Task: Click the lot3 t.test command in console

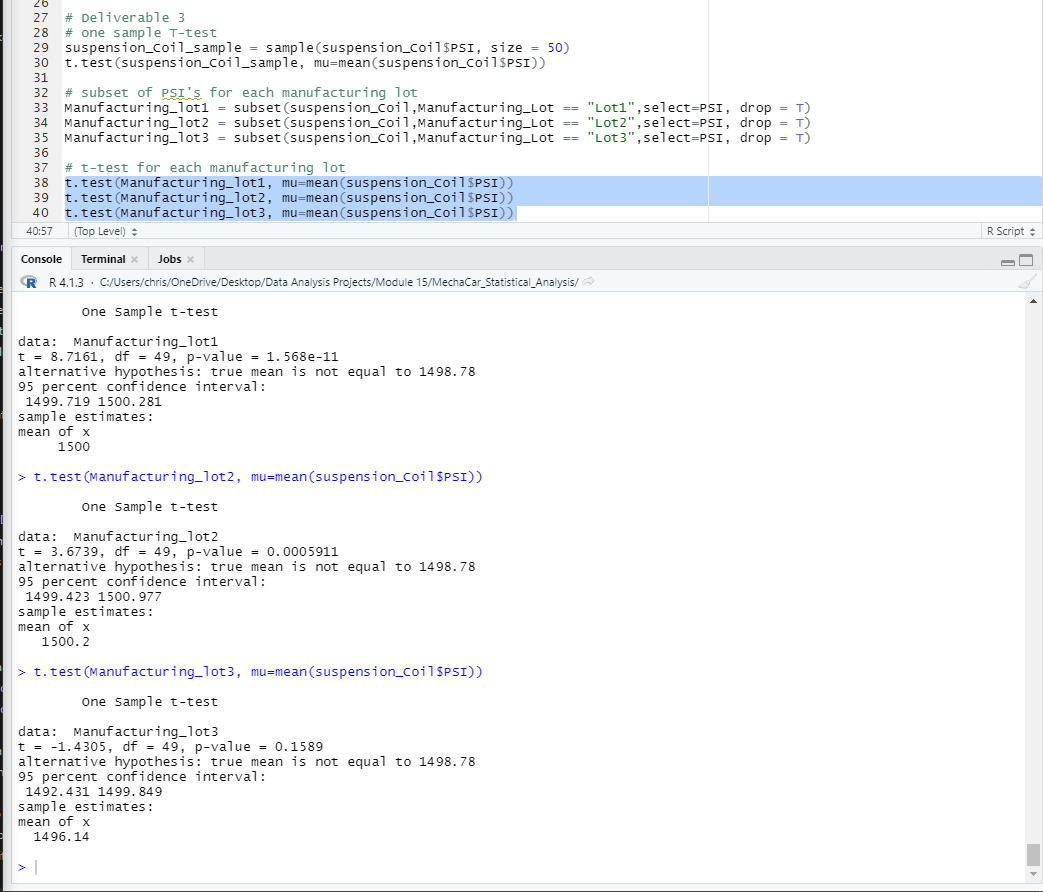Action: pyautogui.click(x=258, y=672)
